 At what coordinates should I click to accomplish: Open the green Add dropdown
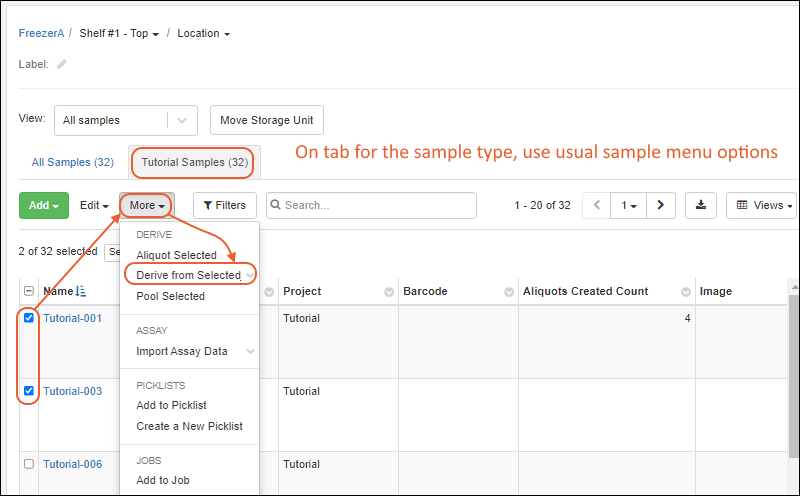tap(44, 205)
